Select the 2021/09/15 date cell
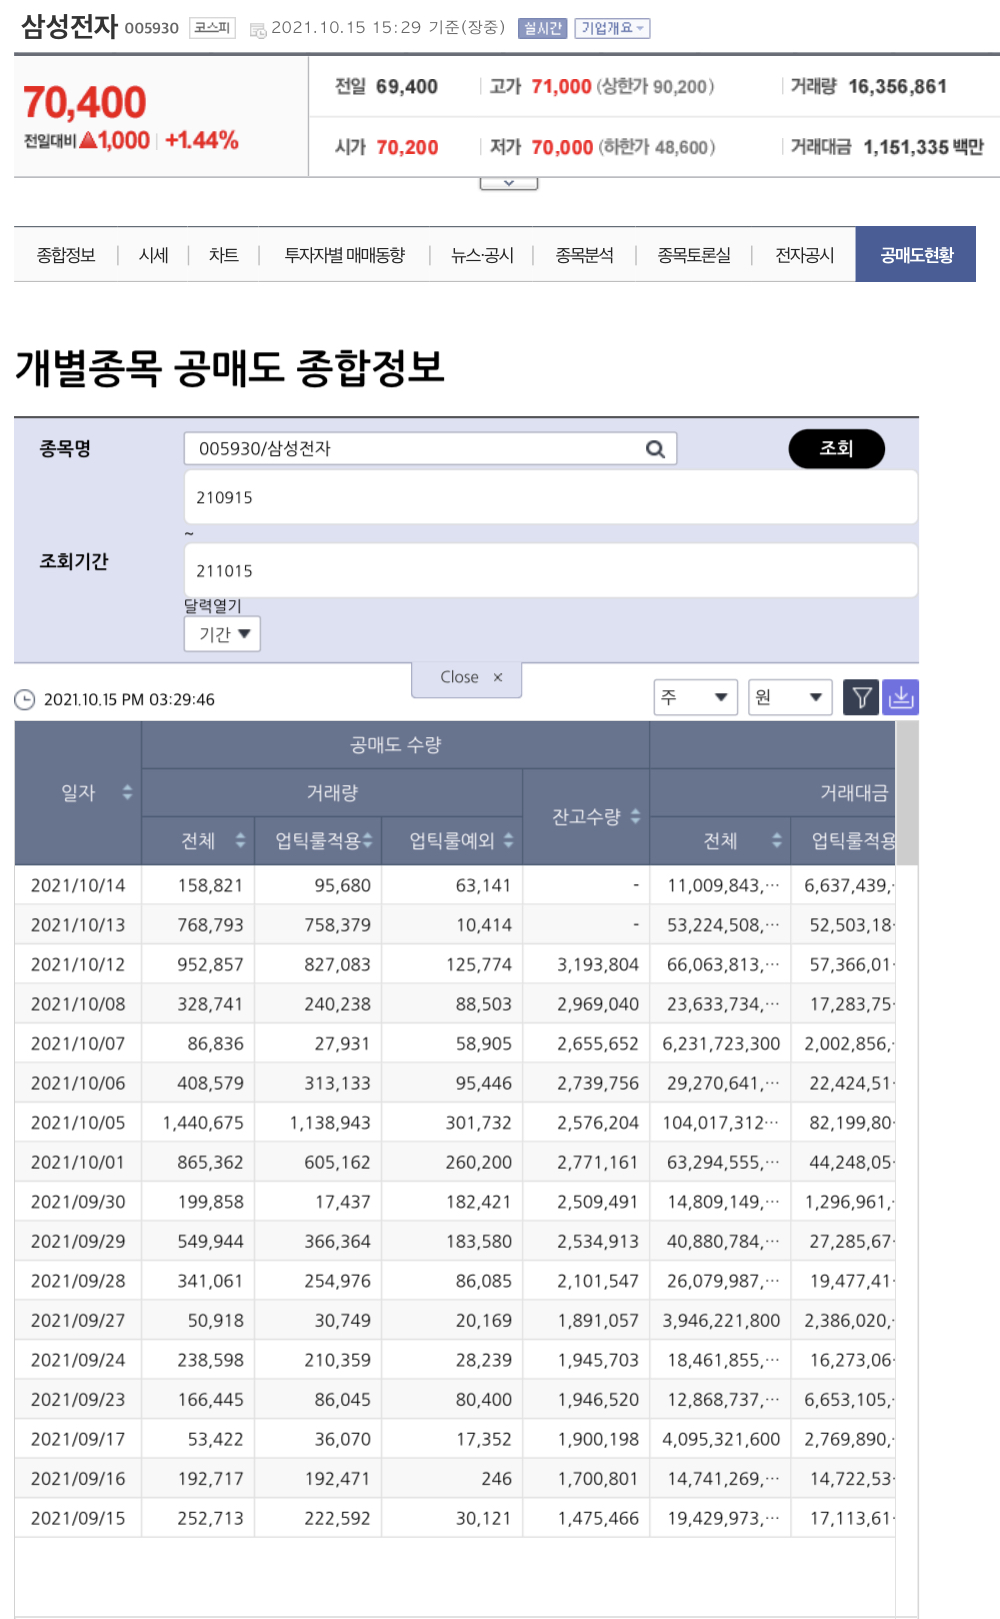This screenshot has width=1000, height=1619. [78, 1518]
